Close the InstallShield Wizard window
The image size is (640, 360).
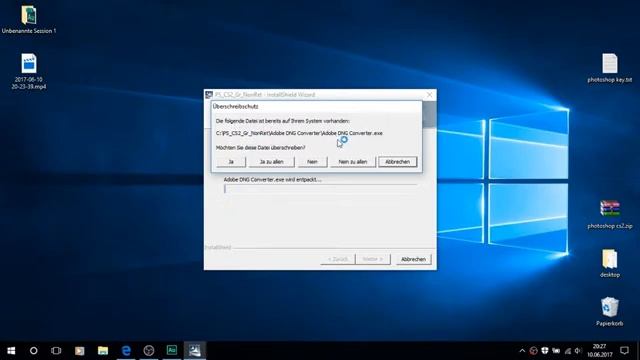click(429, 95)
